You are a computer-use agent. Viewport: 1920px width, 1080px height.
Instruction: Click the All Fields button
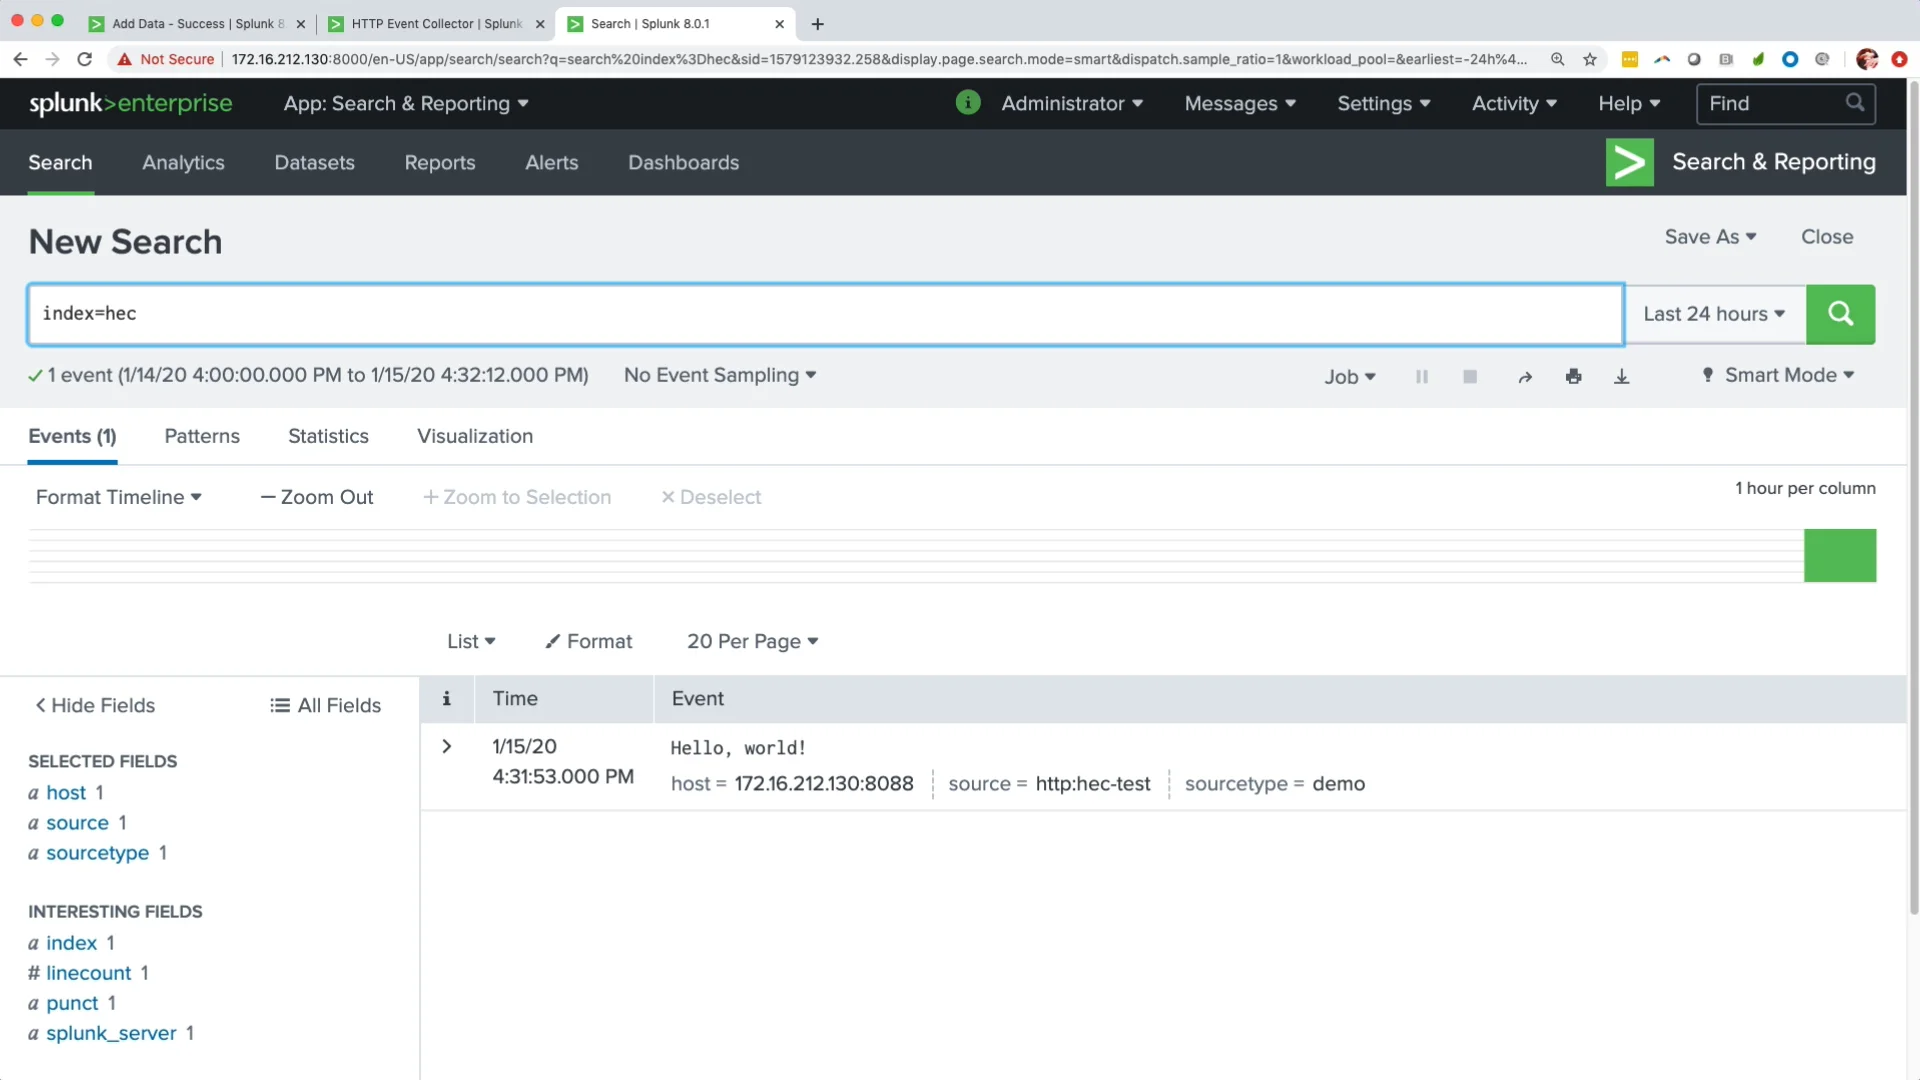tap(326, 705)
